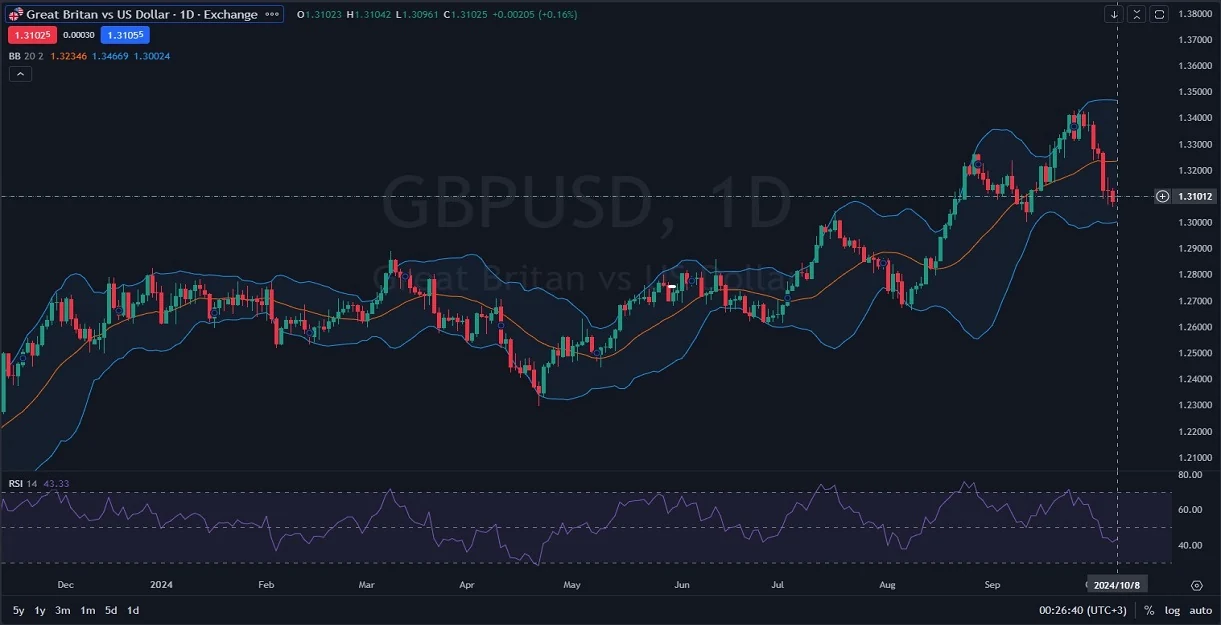
Task: Open the three-dots more menu beside the symbol title
Action: point(272,15)
